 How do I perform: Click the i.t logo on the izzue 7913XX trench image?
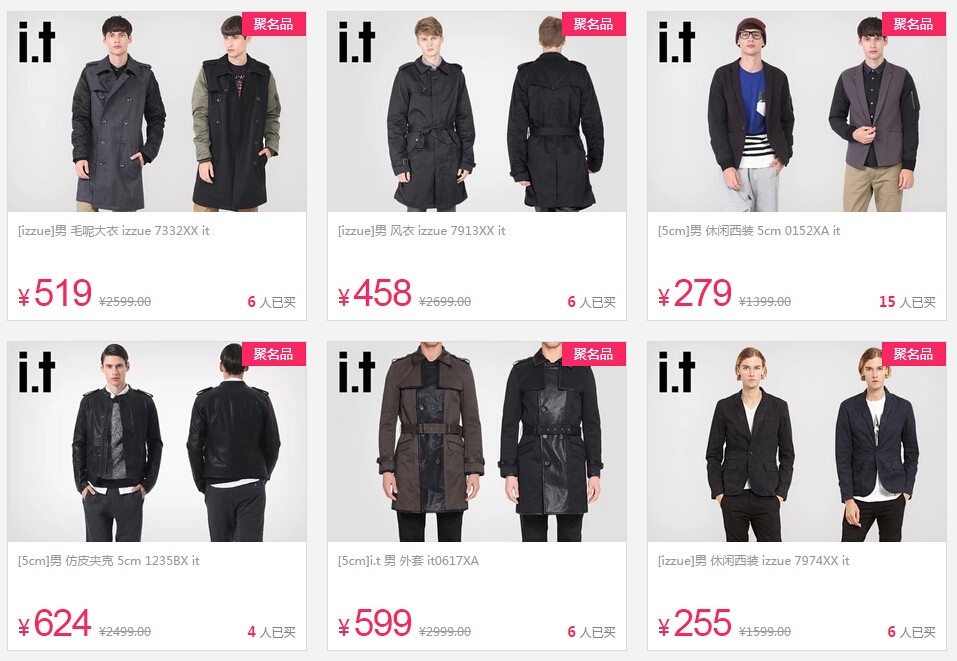tap(356, 42)
